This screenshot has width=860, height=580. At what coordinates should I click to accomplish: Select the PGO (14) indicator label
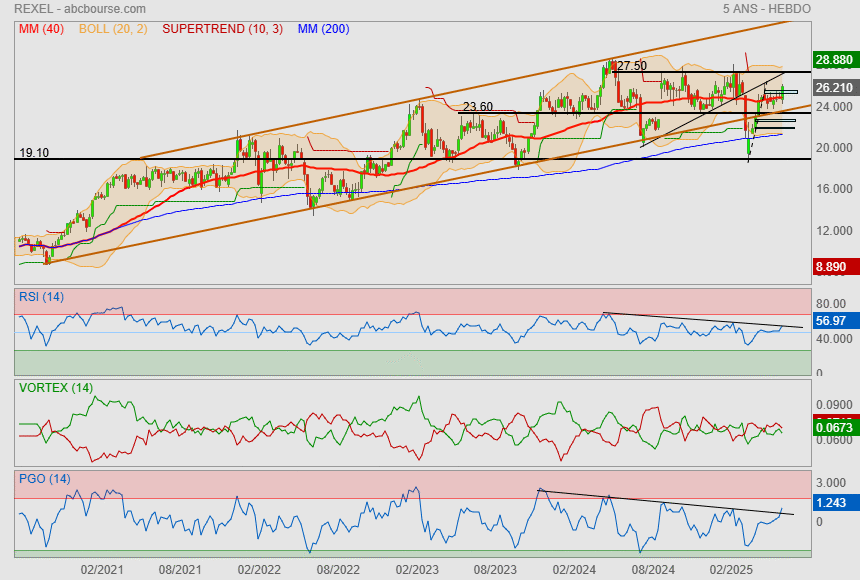(44, 479)
